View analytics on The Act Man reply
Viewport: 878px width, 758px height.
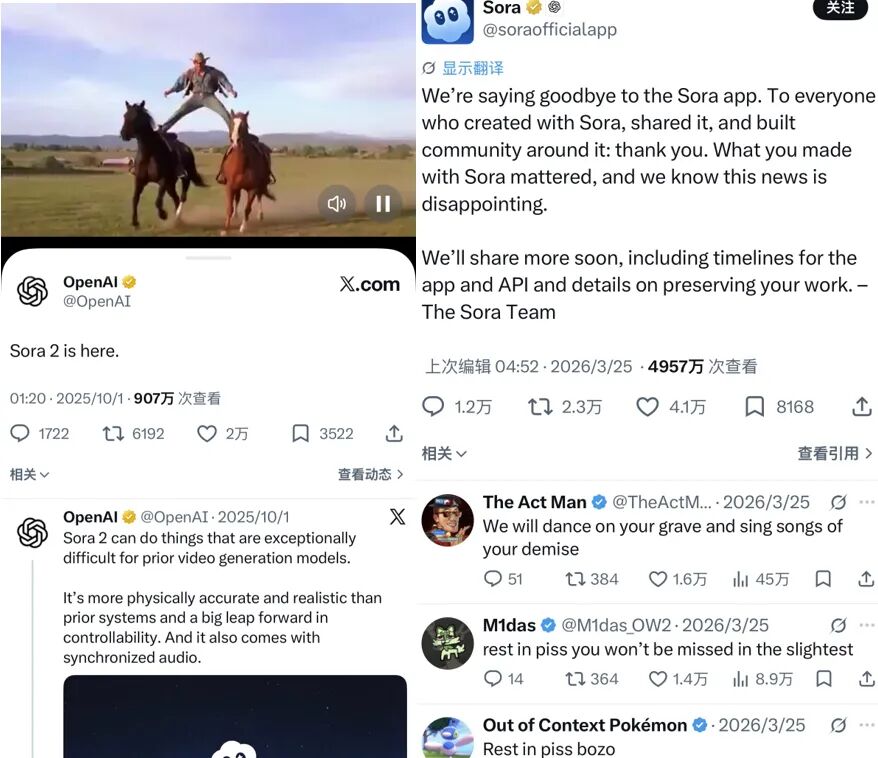(761, 579)
